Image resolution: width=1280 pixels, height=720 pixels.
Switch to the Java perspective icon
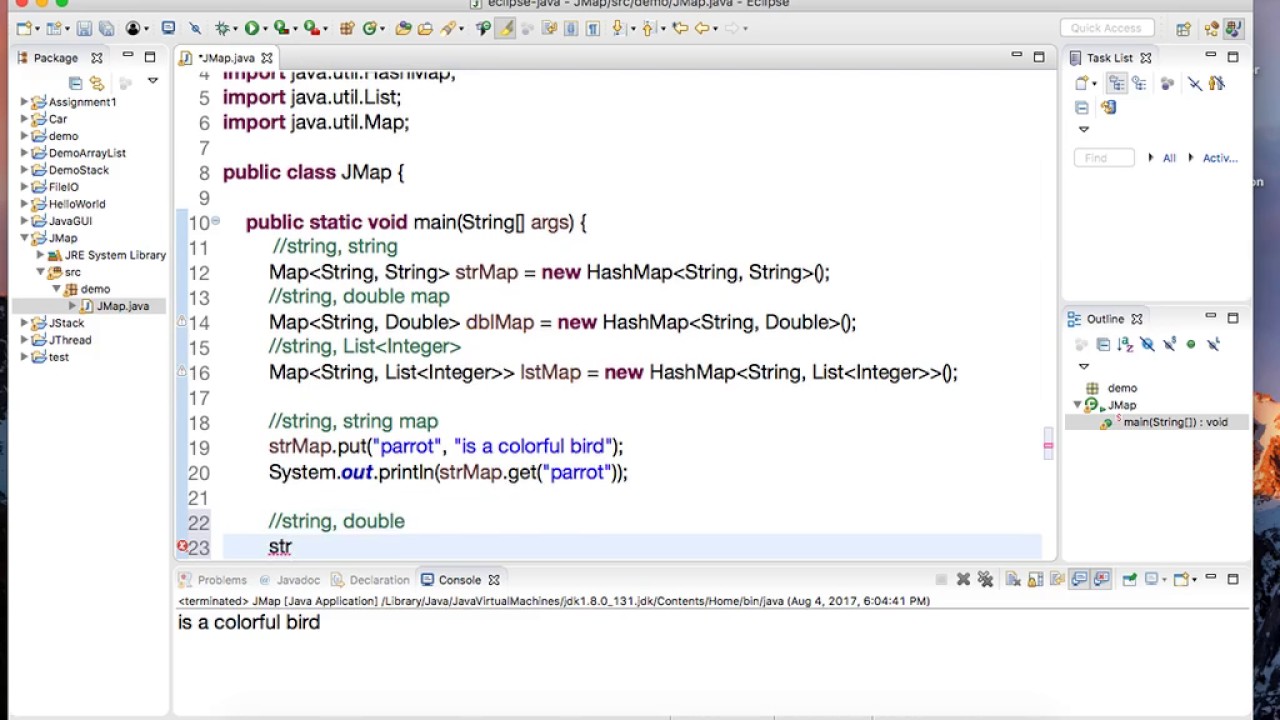pos(1234,28)
